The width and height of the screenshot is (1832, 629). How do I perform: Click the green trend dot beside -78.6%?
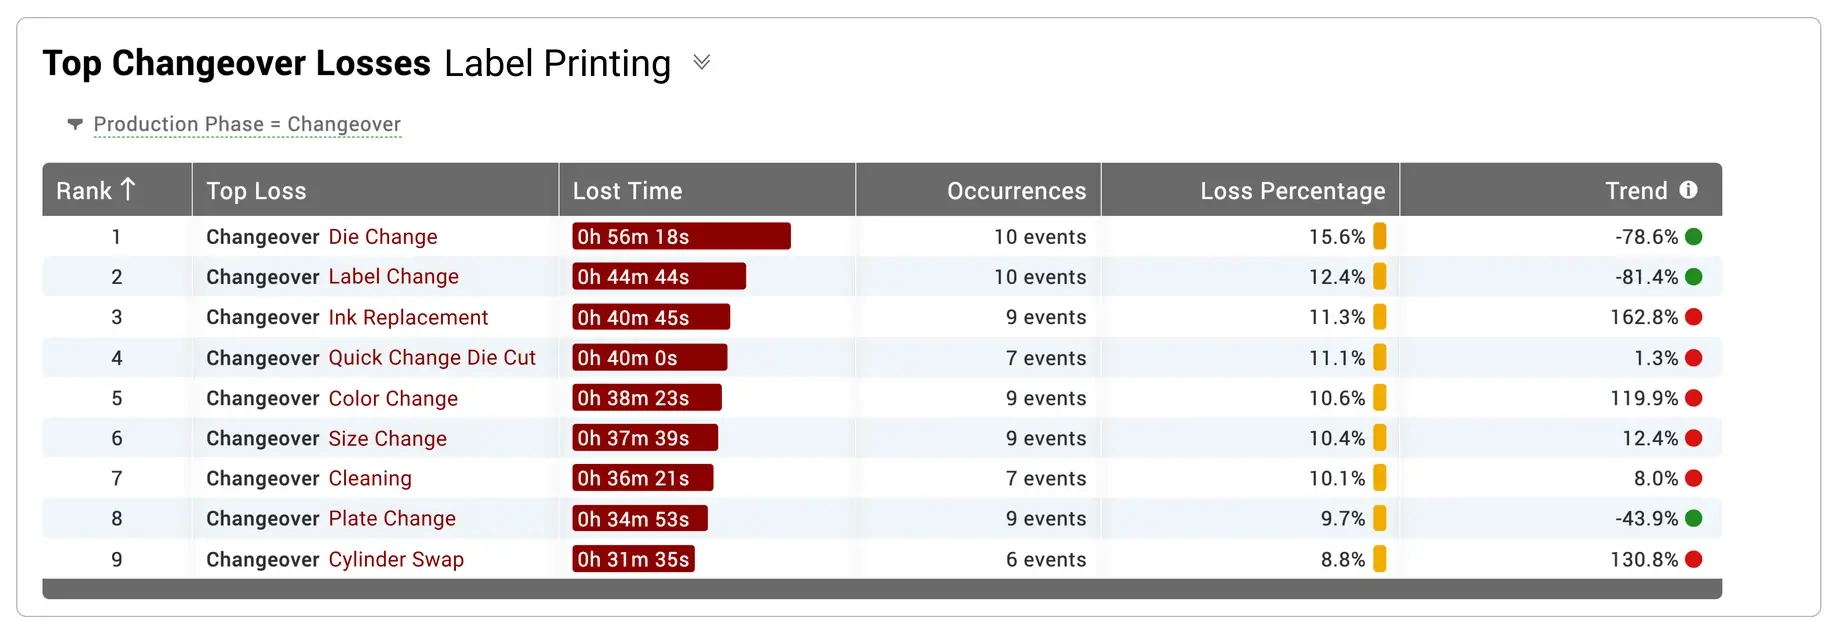pos(1694,237)
